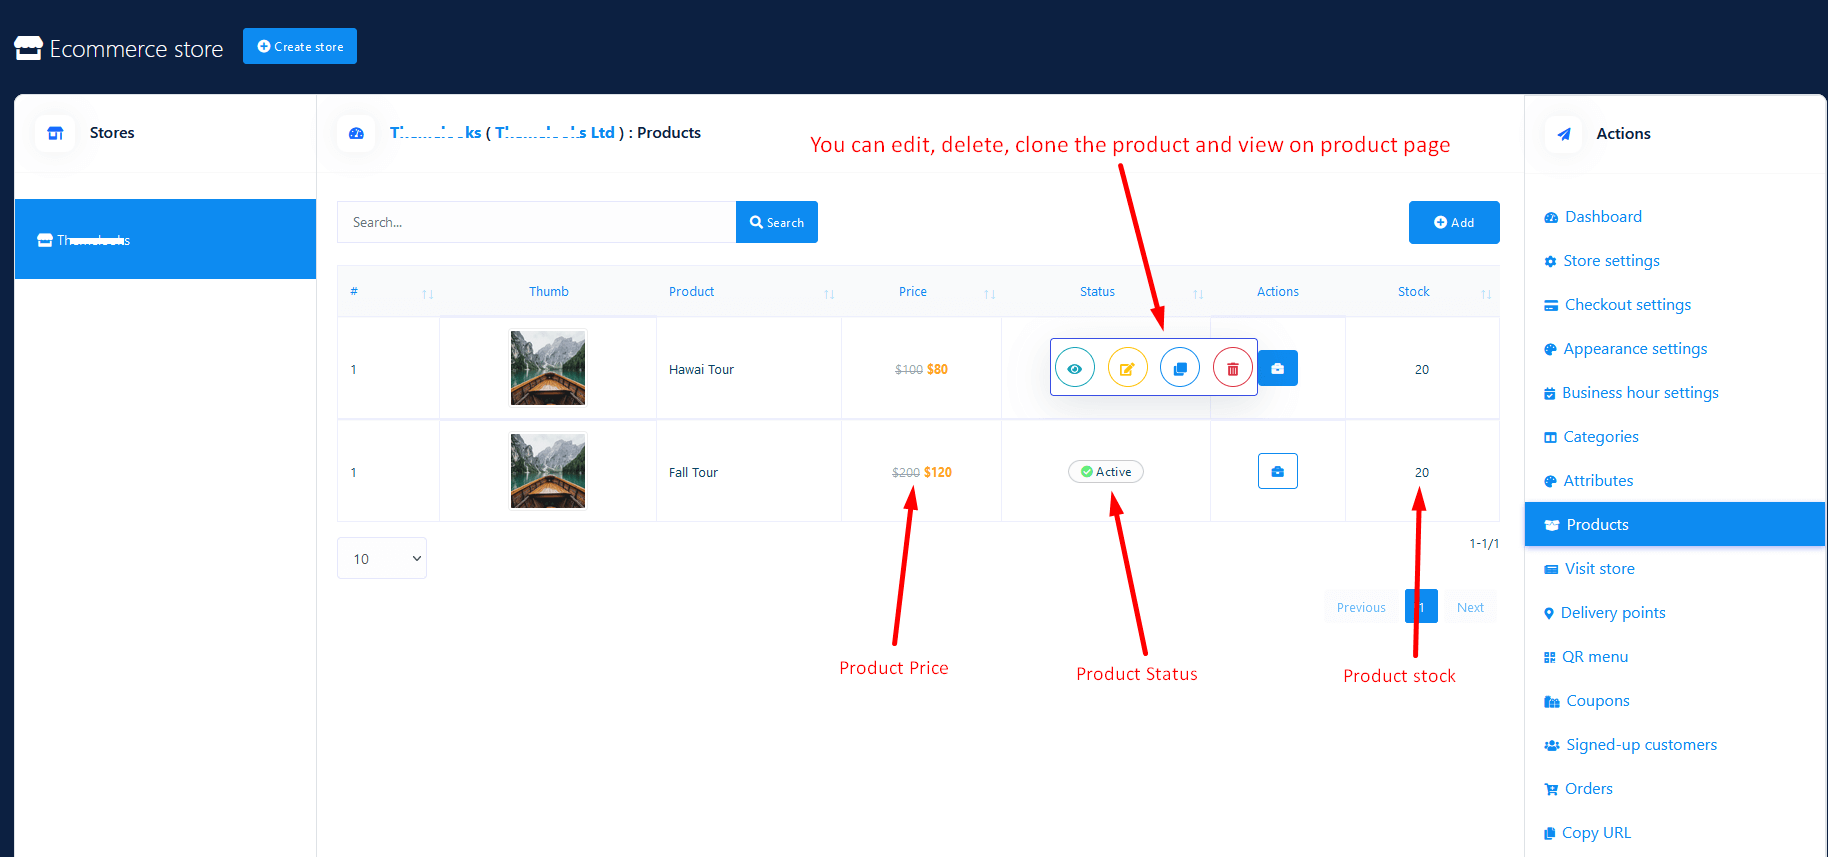Click the paper plane Actions icon
The width and height of the screenshot is (1828, 857).
click(x=1563, y=134)
